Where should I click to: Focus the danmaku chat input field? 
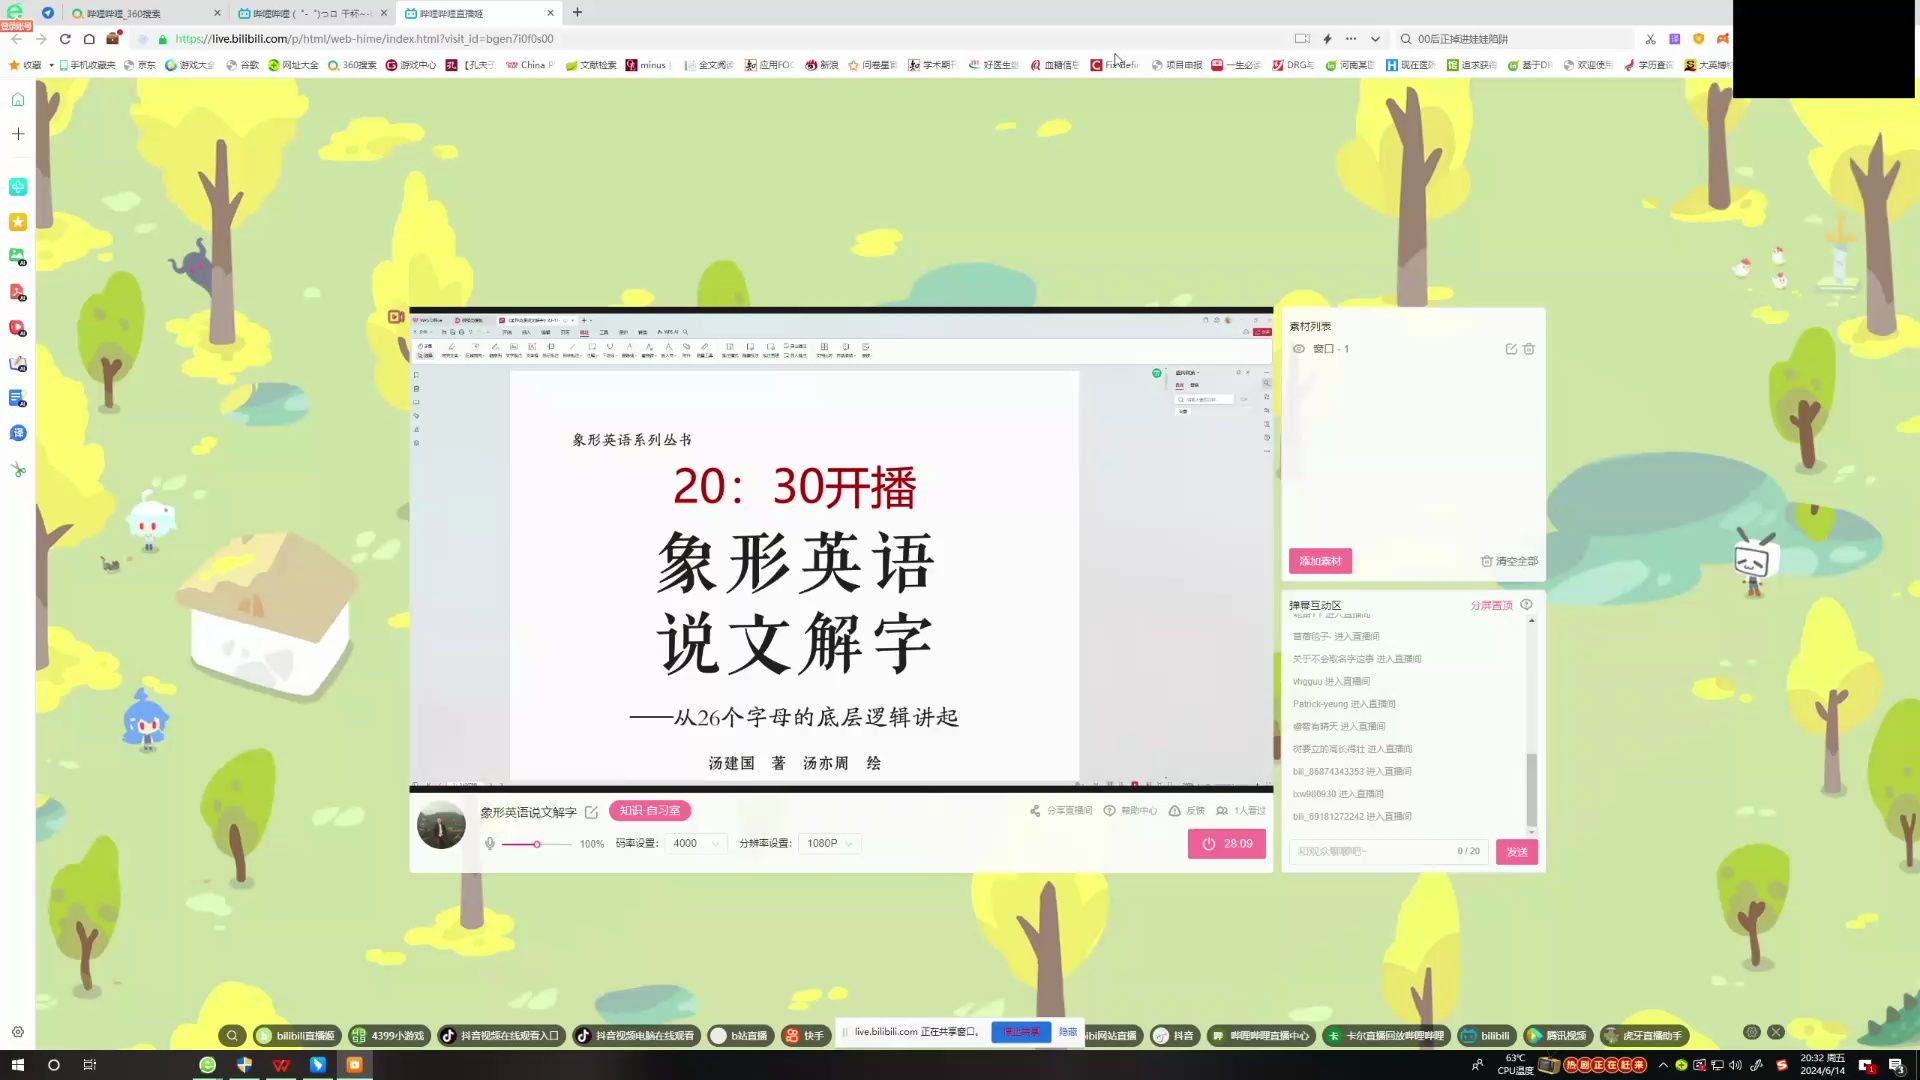tap(1388, 852)
